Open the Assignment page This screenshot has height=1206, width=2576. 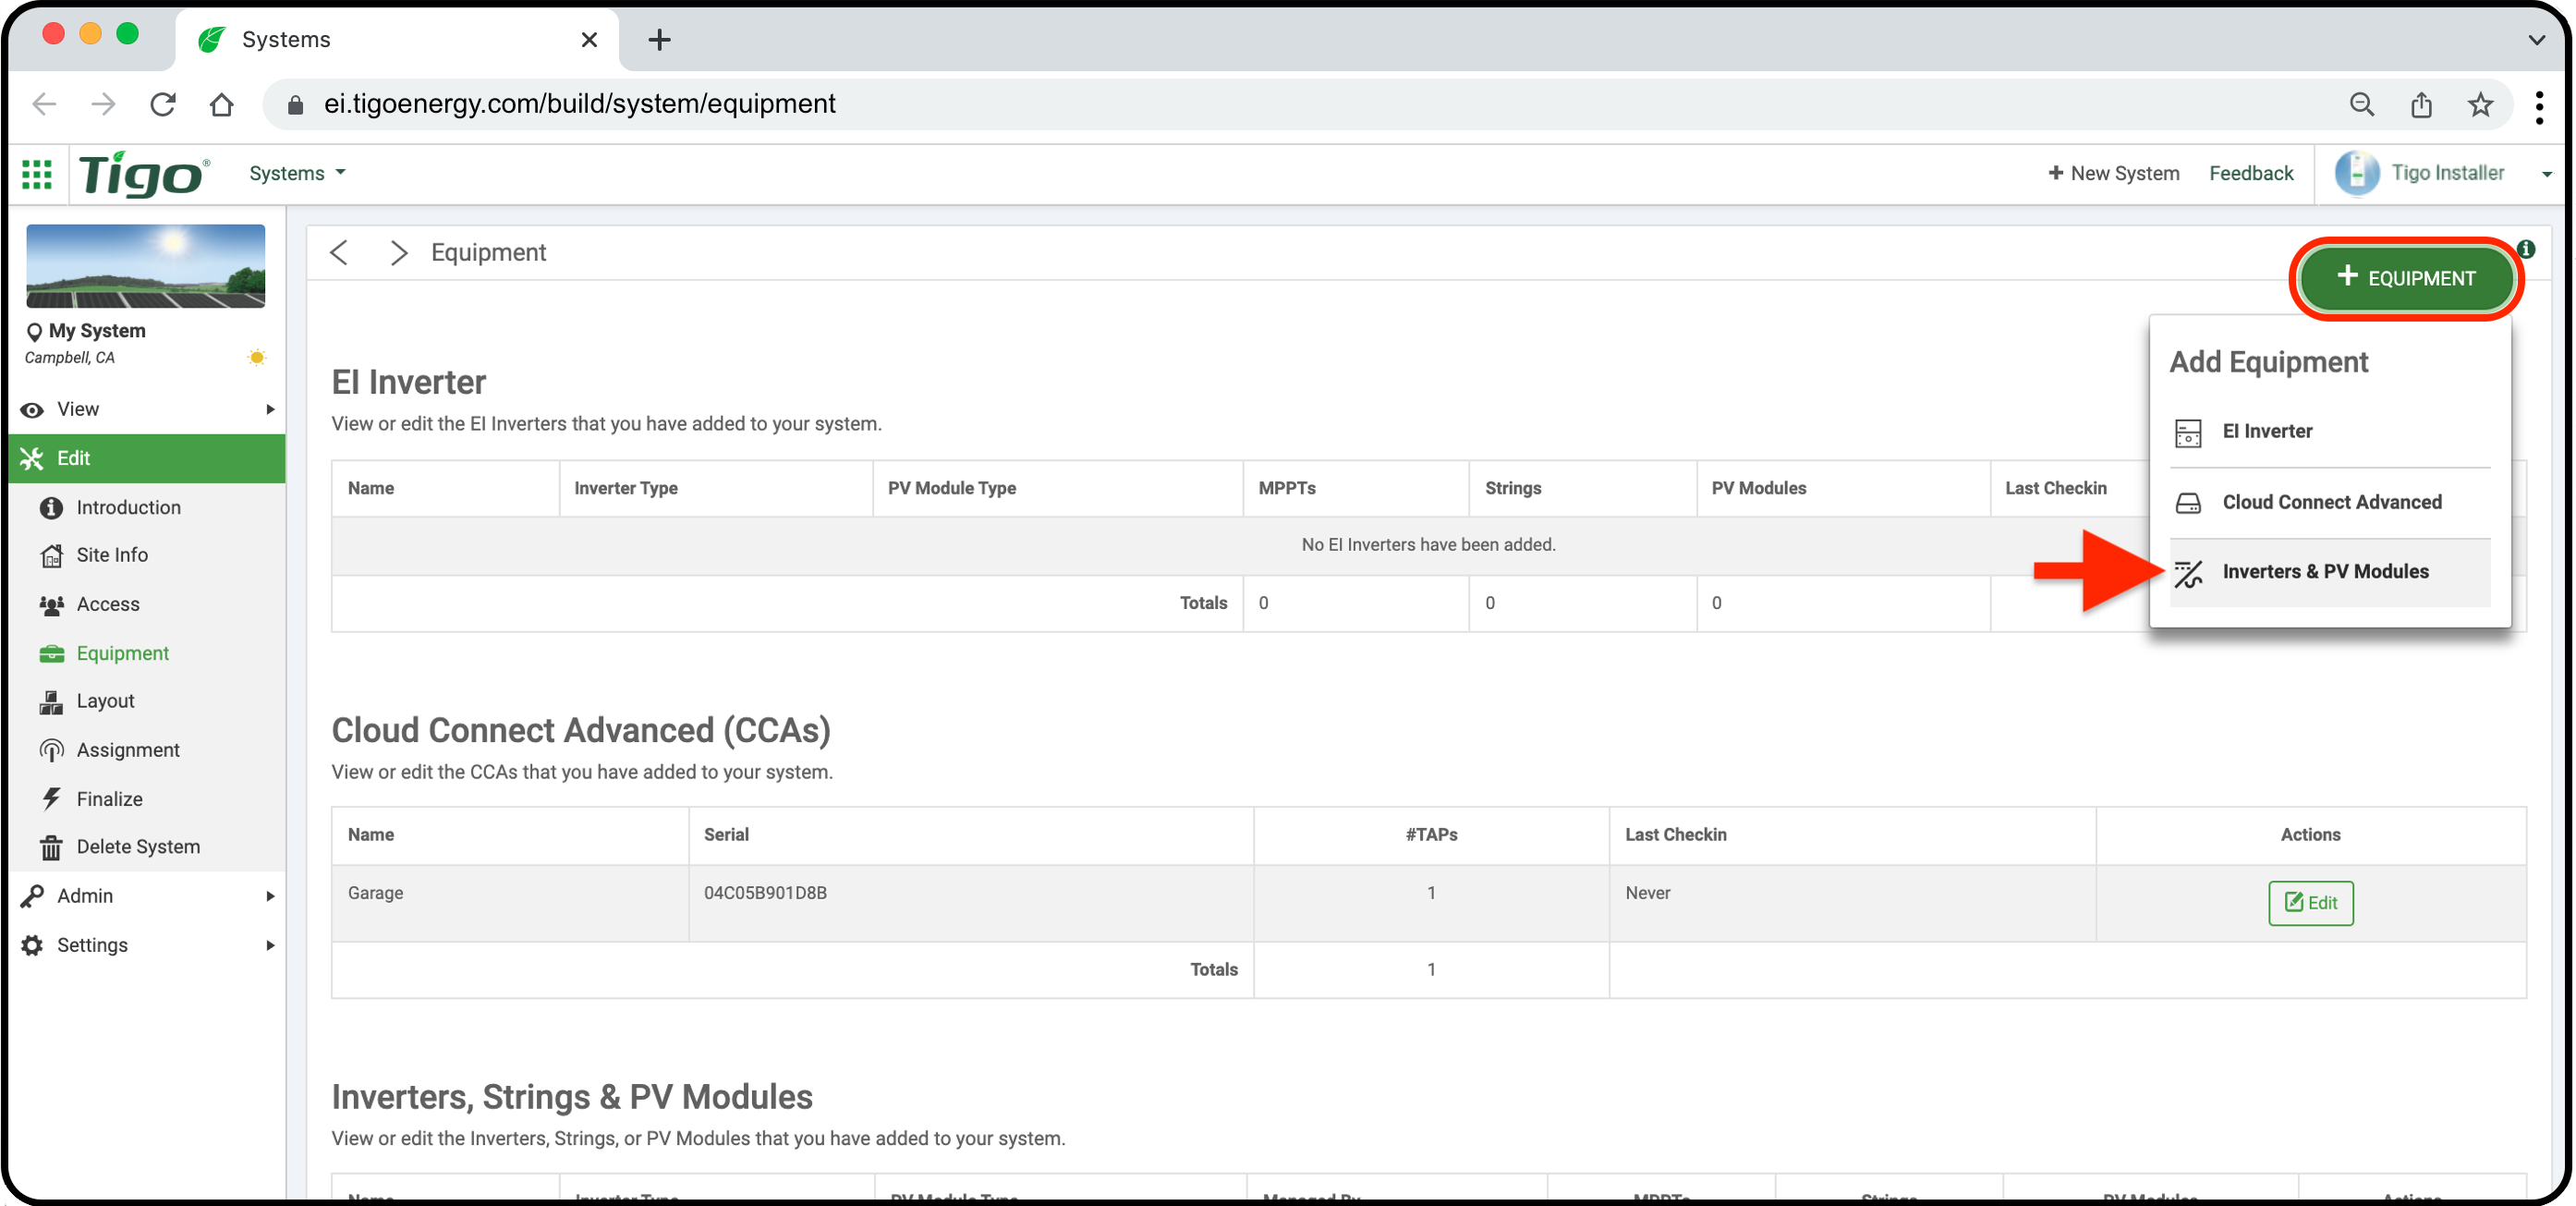tap(128, 750)
